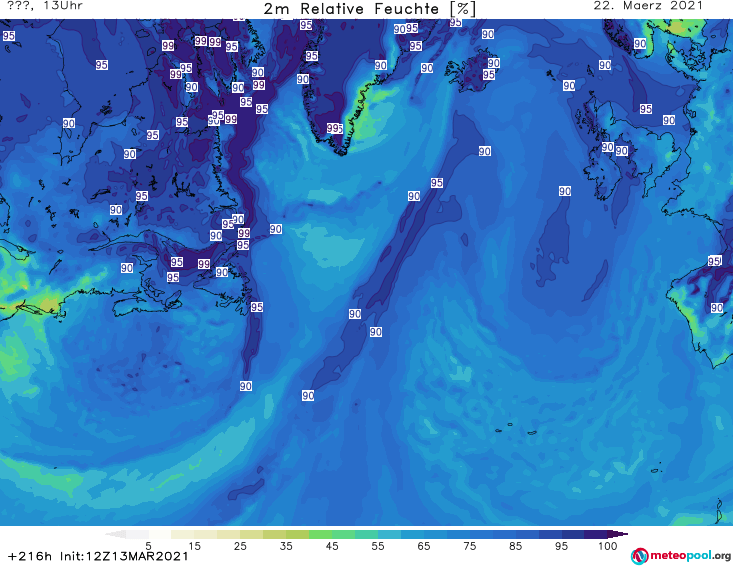Click the date '22. Maerz 2021'

(648, 6)
